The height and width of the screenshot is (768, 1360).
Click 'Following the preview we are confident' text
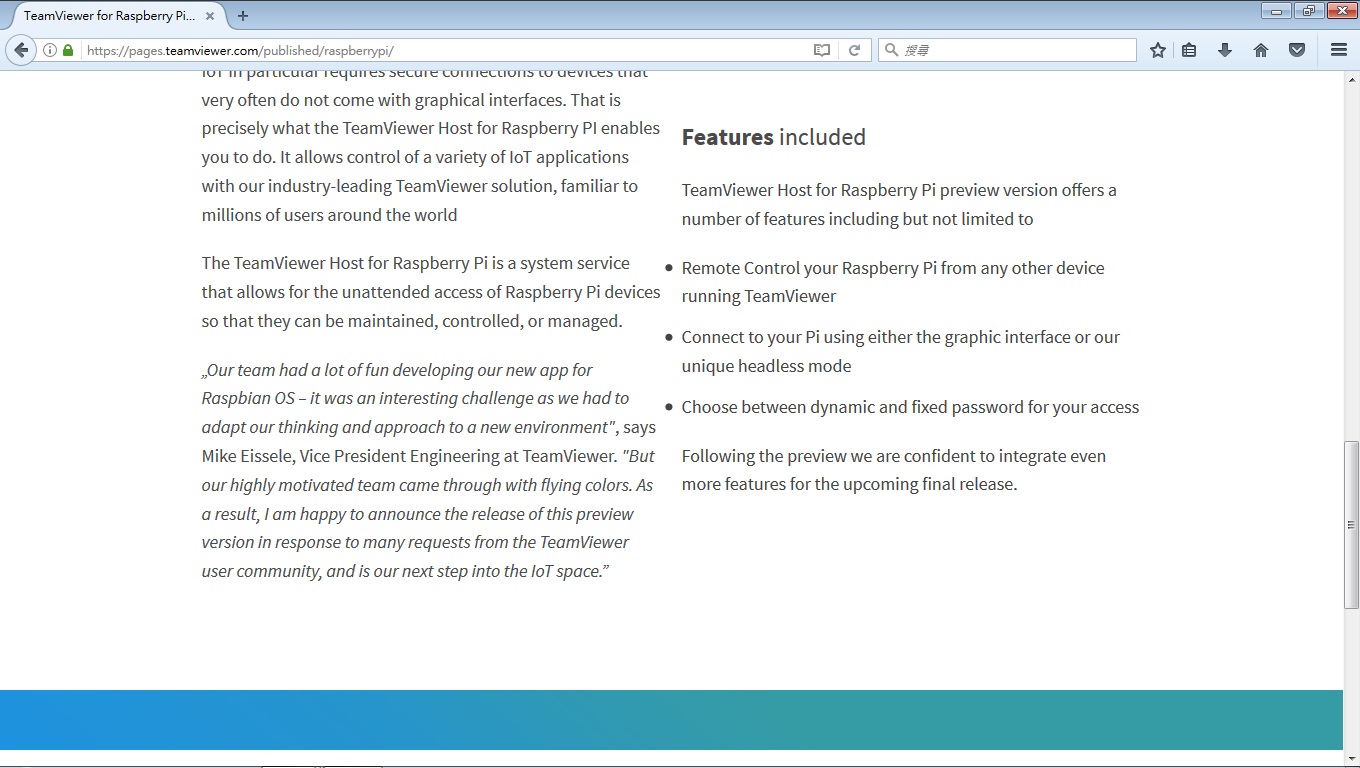tap(894, 470)
